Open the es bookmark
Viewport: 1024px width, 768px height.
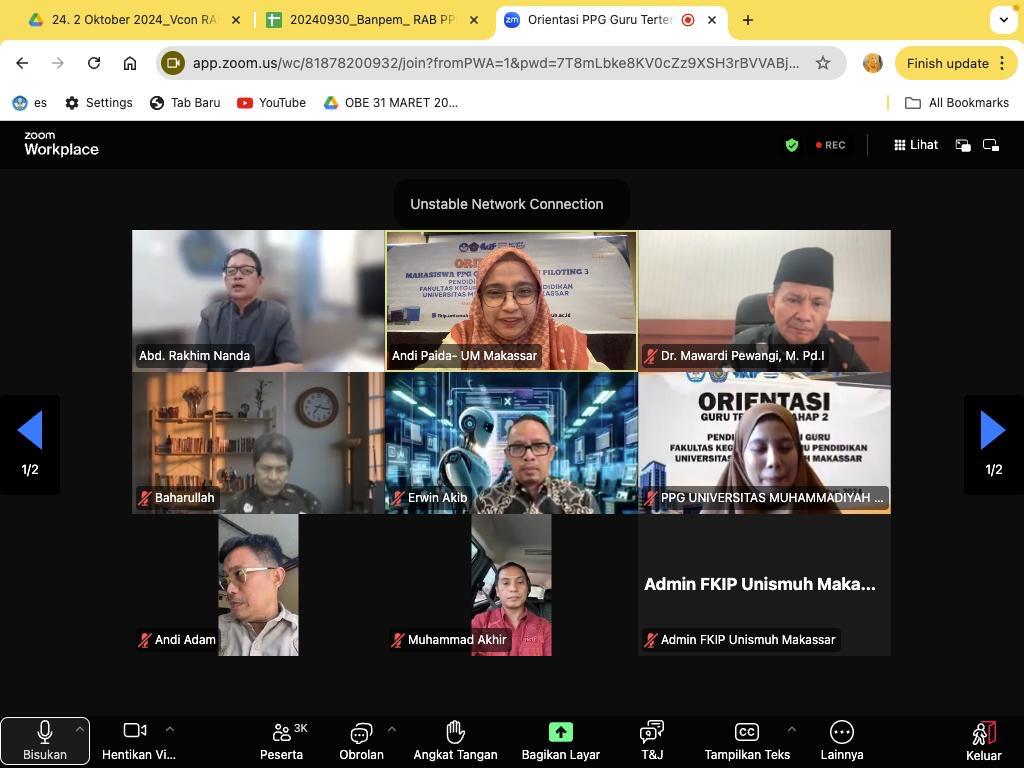coord(30,103)
